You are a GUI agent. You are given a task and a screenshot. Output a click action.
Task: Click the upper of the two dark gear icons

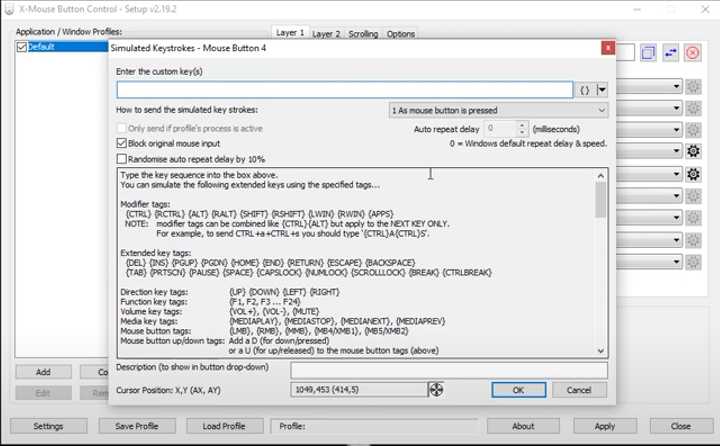click(x=693, y=151)
